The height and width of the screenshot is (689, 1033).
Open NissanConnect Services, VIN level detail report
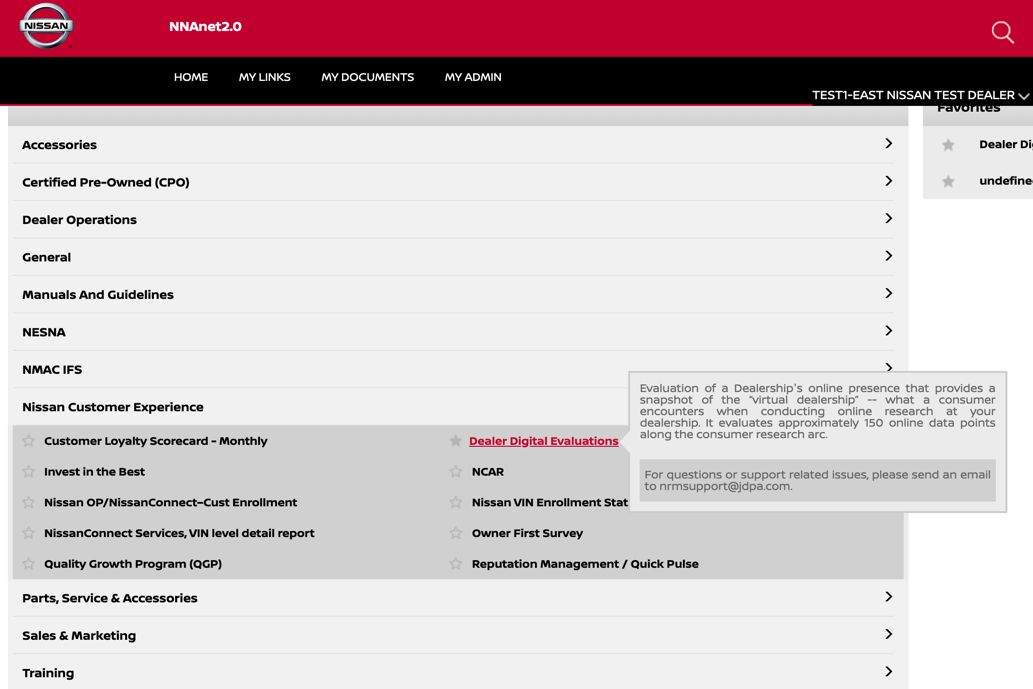179,533
